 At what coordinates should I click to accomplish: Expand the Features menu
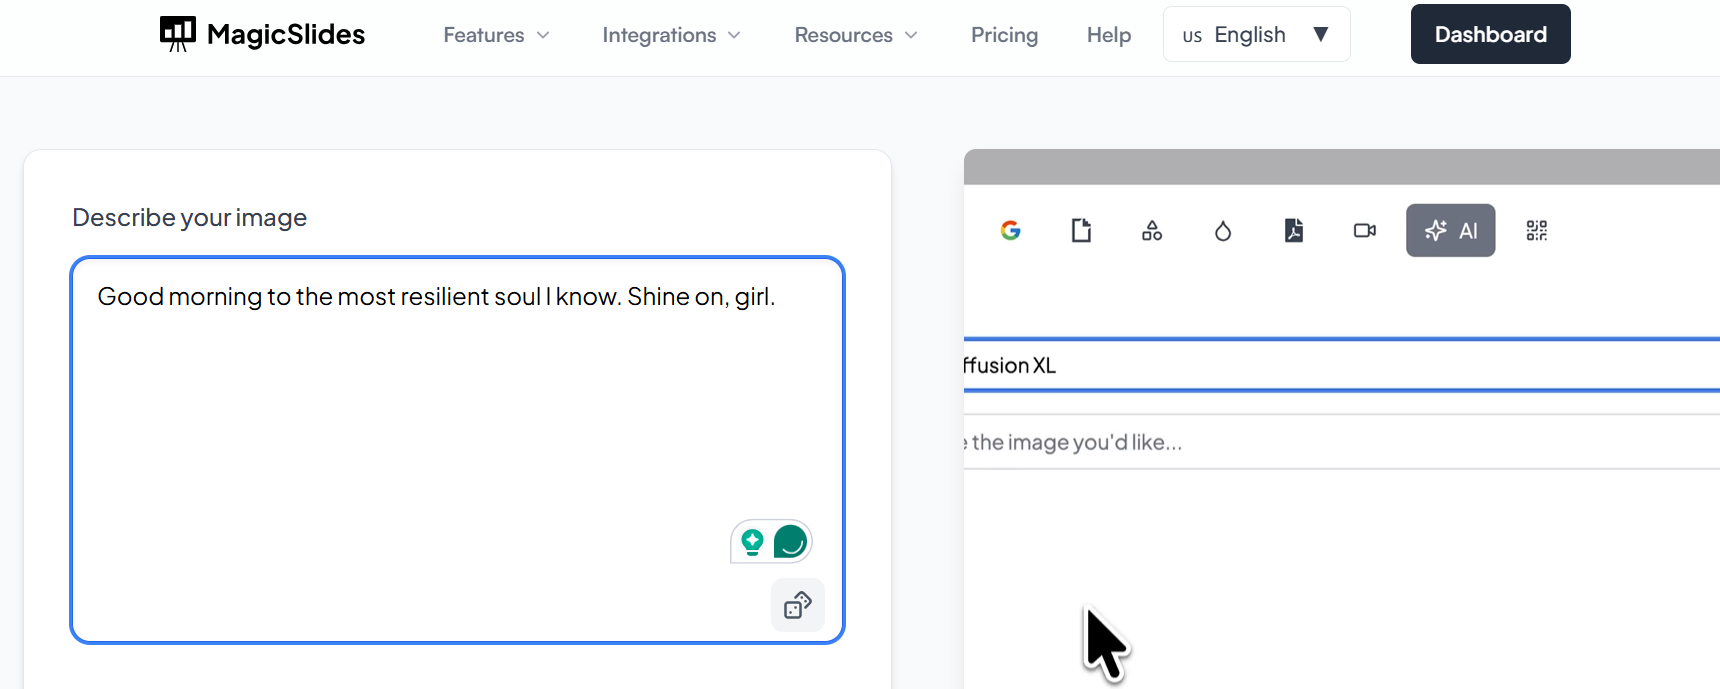tap(496, 35)
